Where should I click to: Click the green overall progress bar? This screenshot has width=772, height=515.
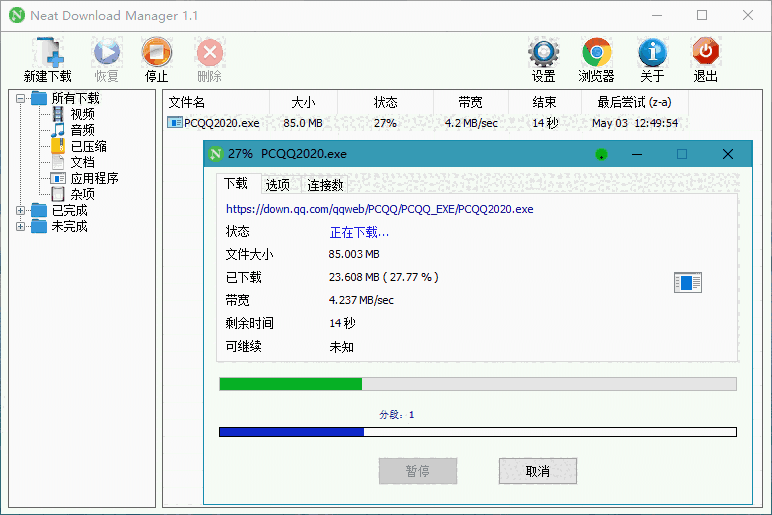[478, 384]
